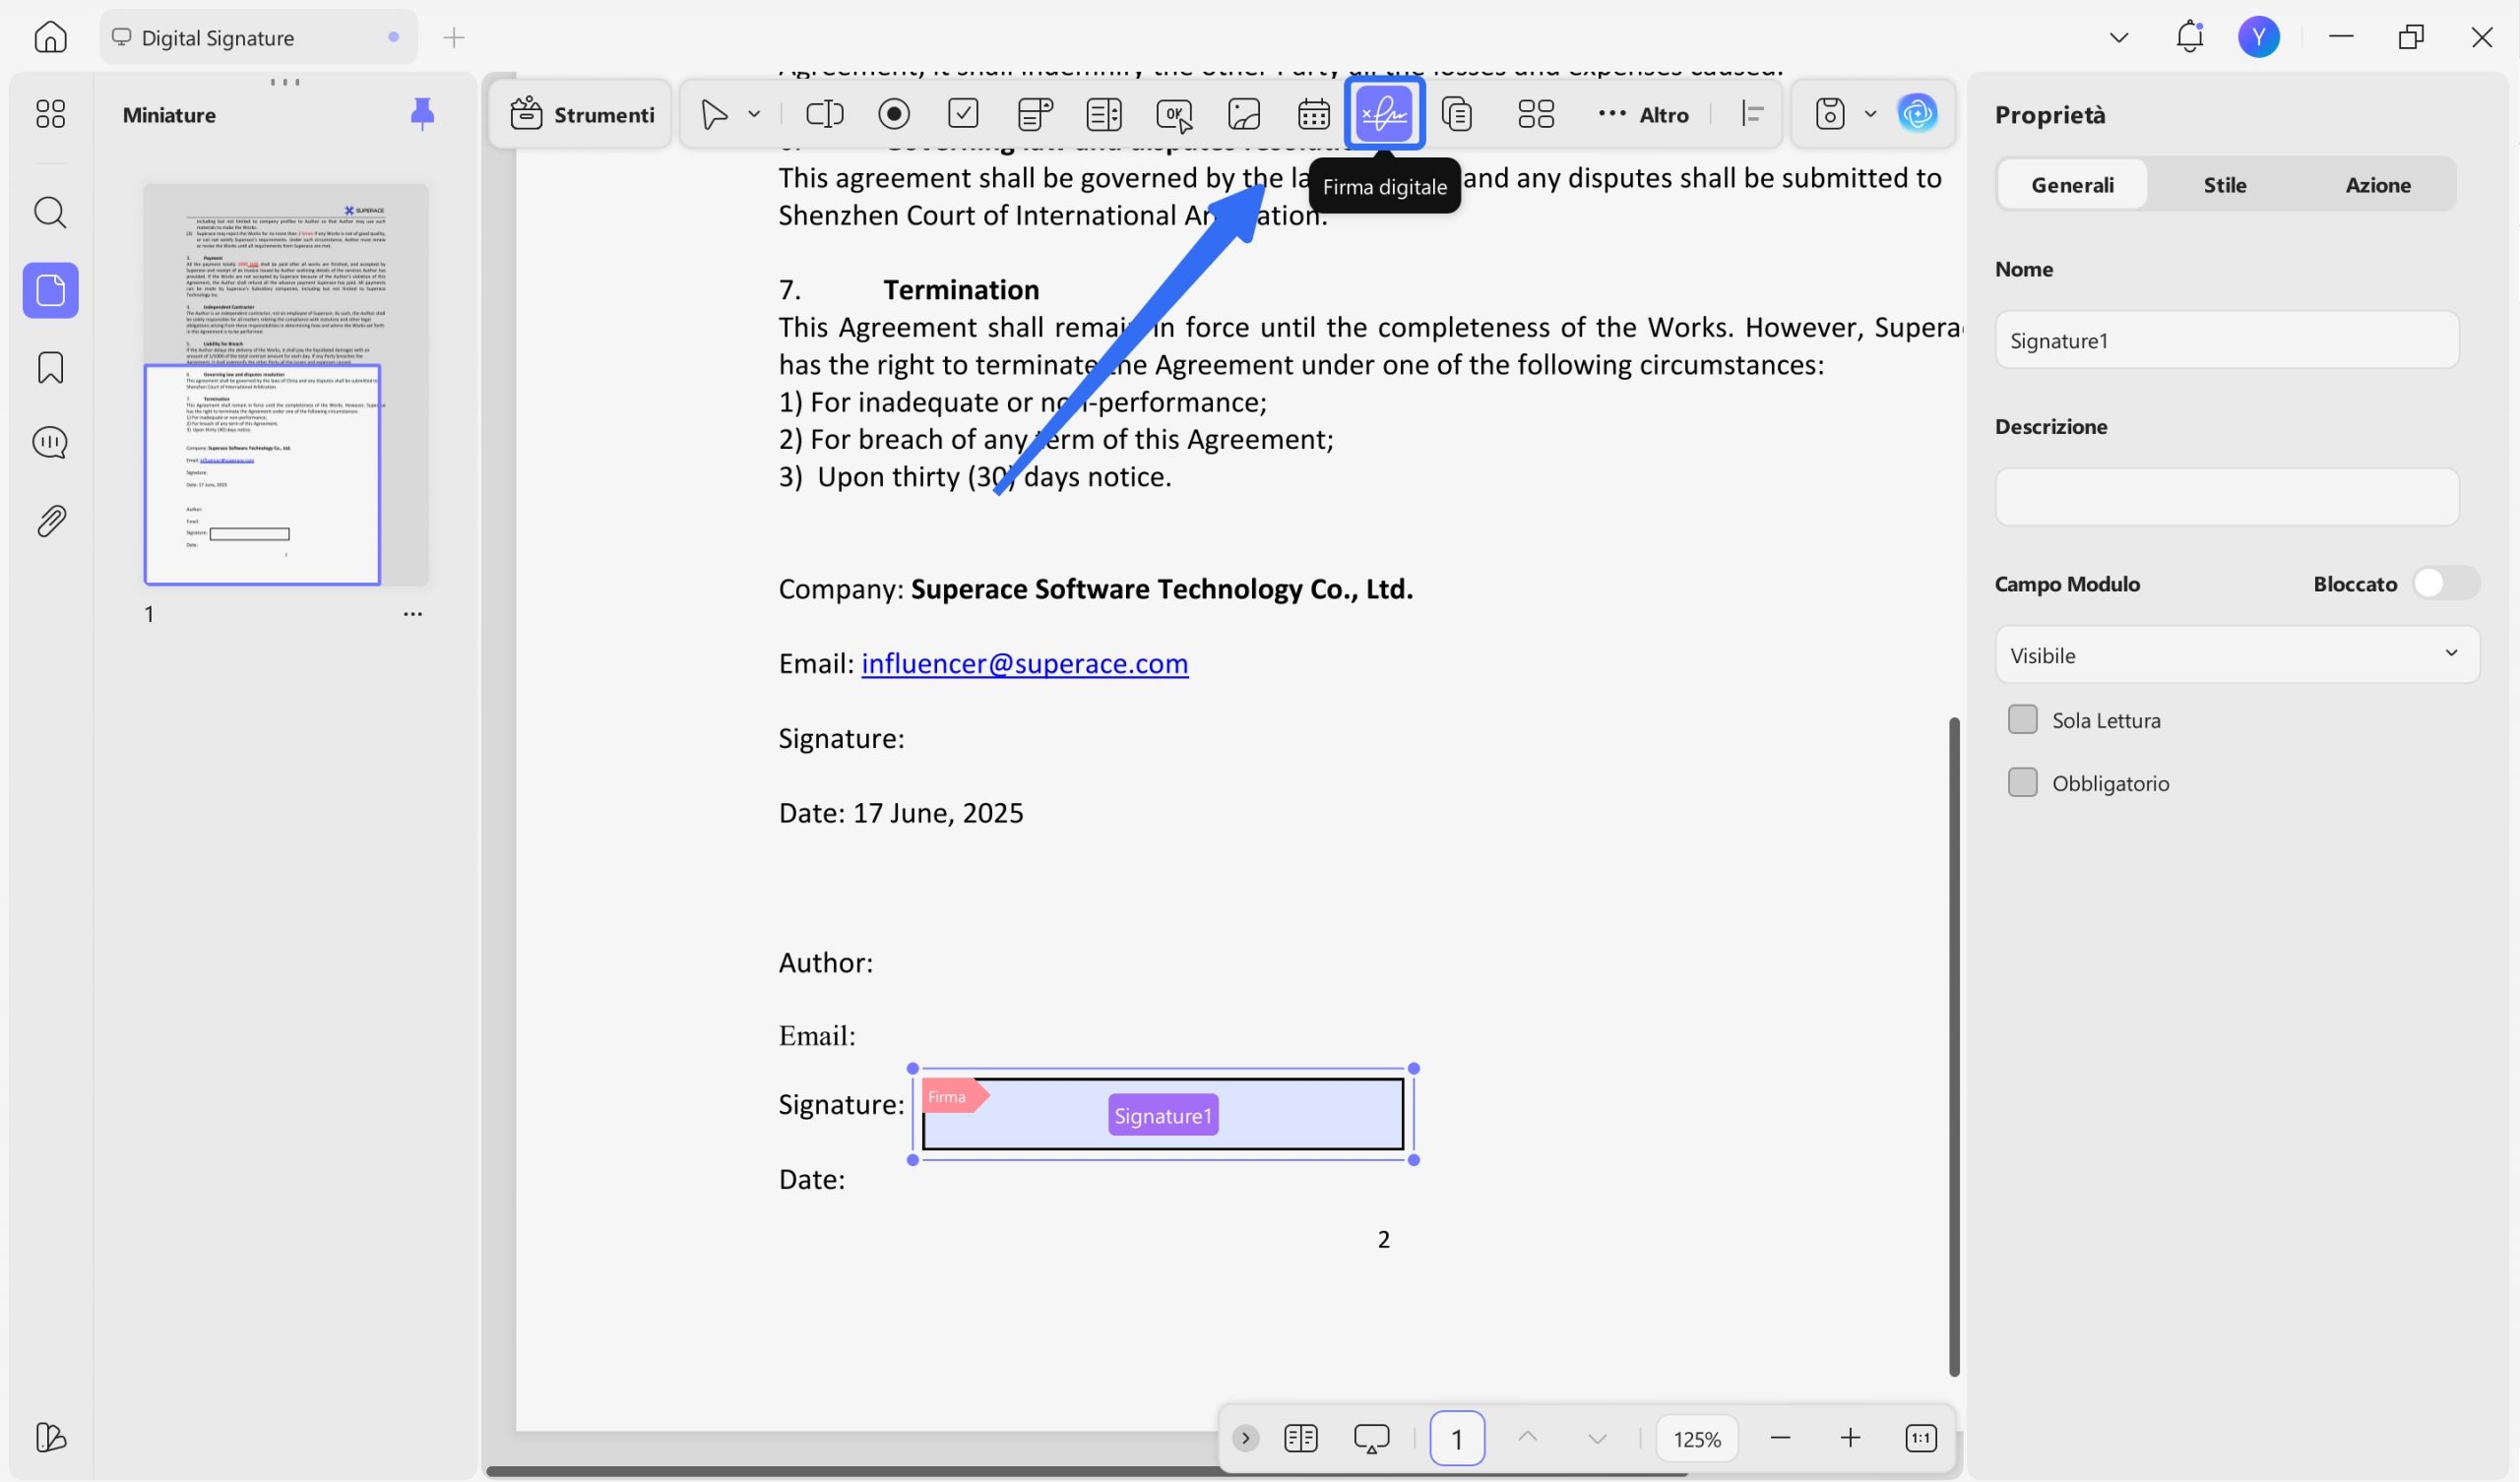Viewport: 2520px width, 1482px height.
Task: Go to the next page arrow
Action: coord(1597,1439)
